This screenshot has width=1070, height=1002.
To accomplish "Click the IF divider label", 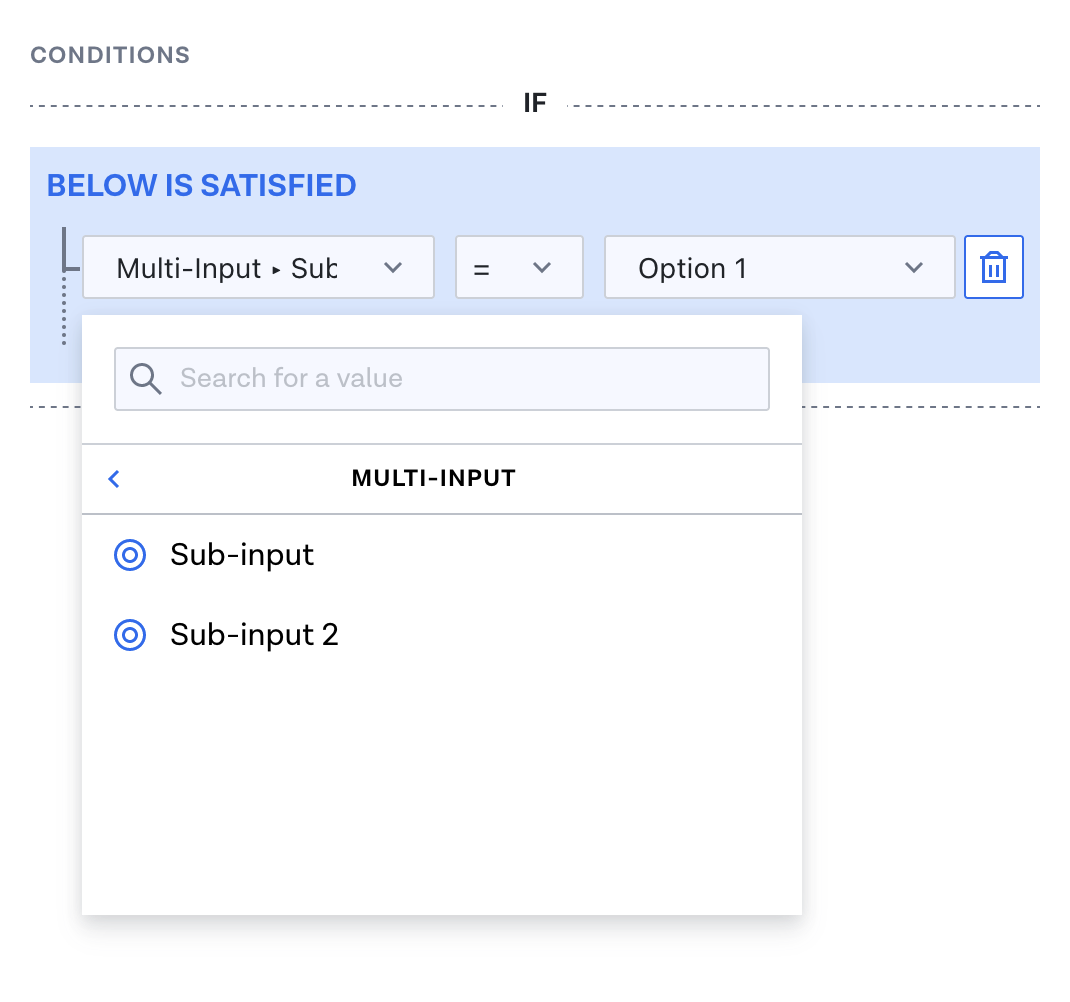I will [535, 104].
